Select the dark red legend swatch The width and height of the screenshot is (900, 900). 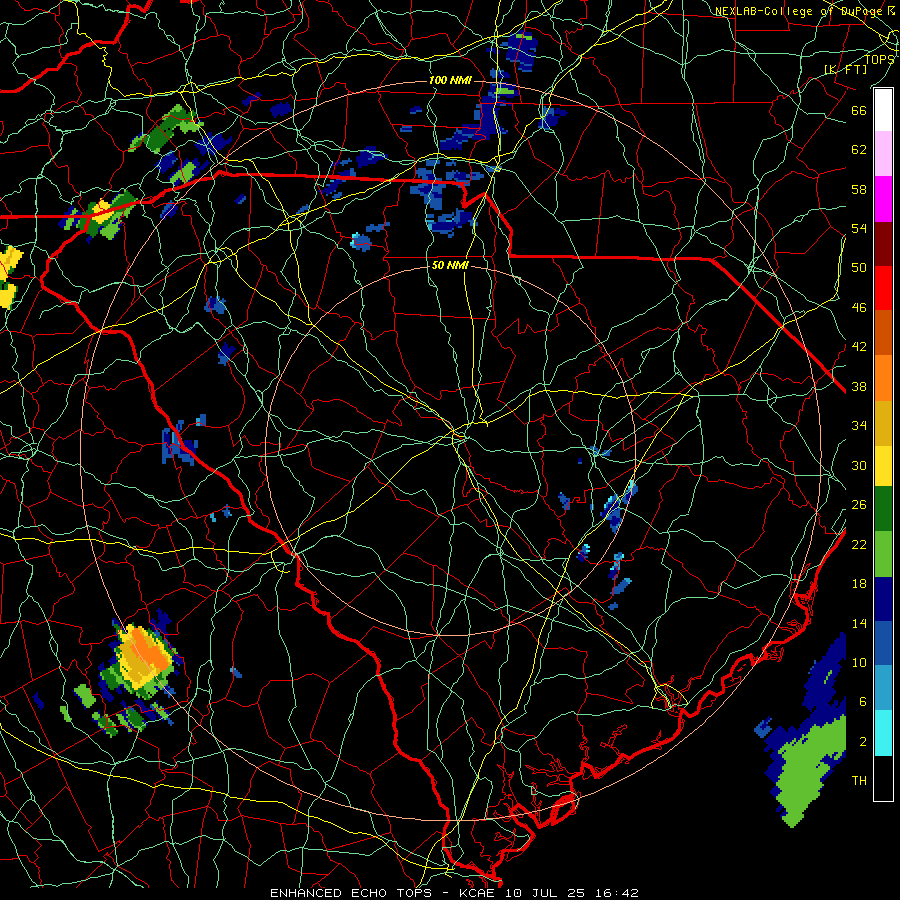coord(883,244)
